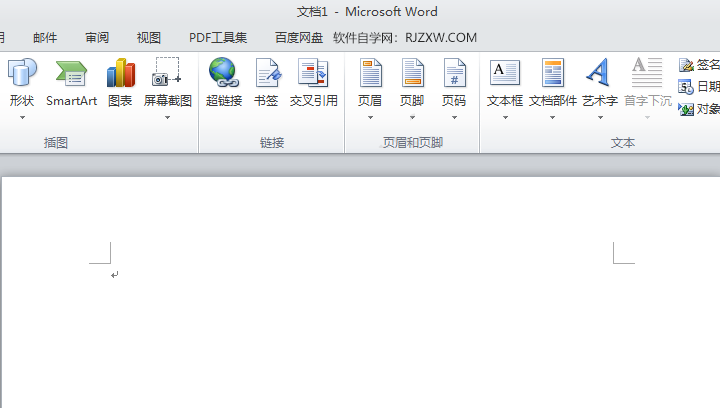Click the Page Number (页码) icon
Screen dimensions: 720x408
tap(454, 73)
